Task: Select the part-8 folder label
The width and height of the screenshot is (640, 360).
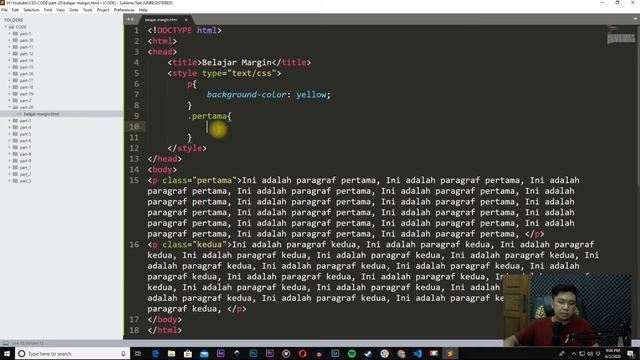Action: pos(25,154)
